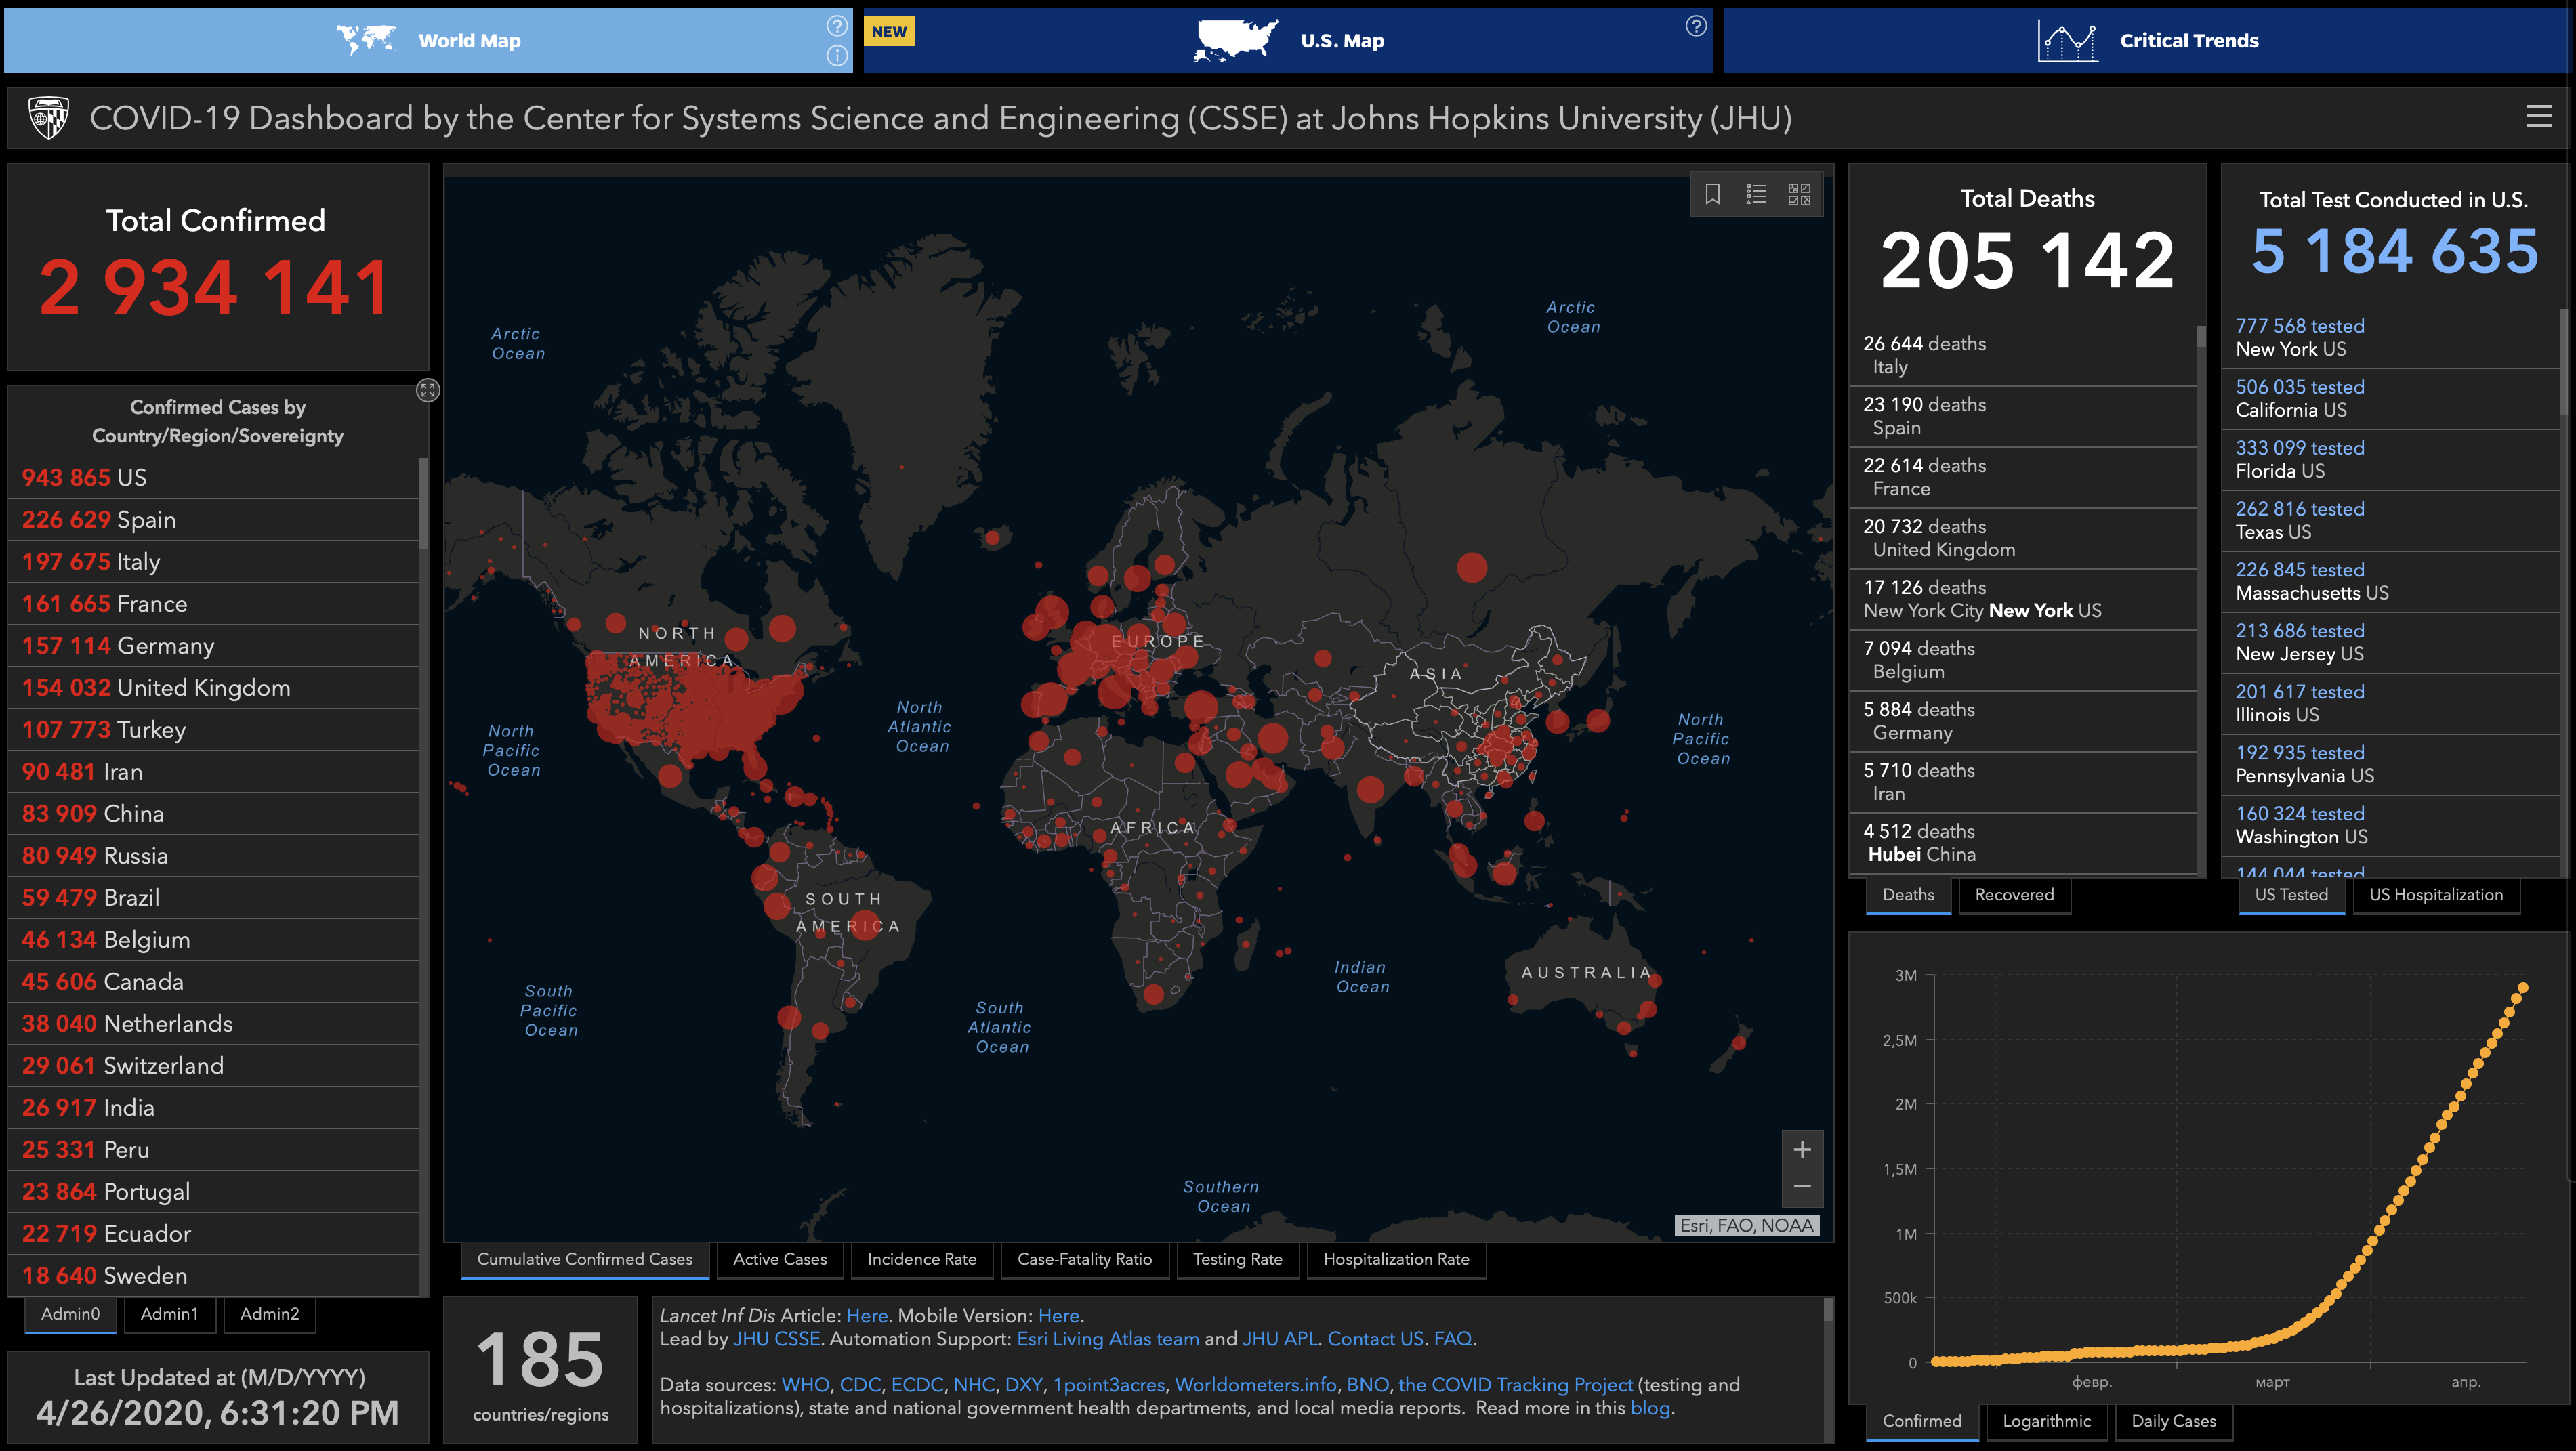Zoom in on the map with plus
Viewport: 2576px width, 1451px height.
1802,1150
